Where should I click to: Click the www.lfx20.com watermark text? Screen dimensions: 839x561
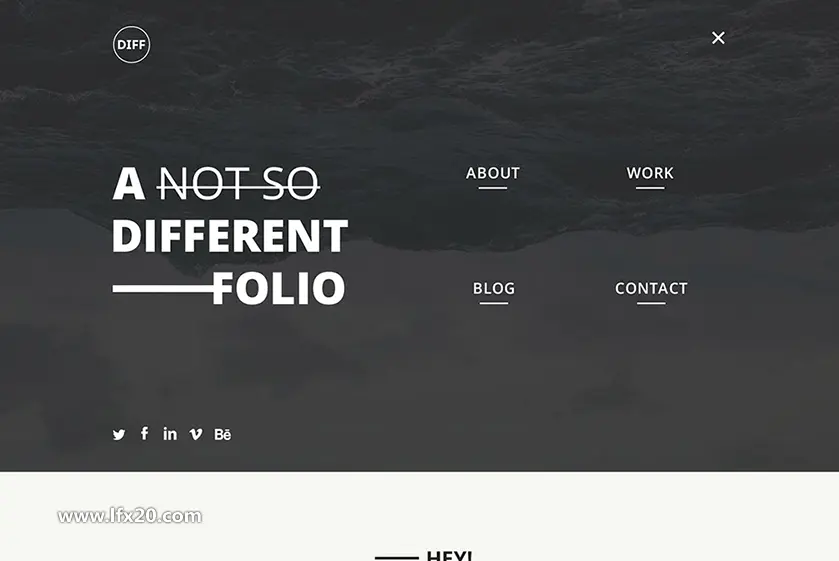click(x=130, y=516)
